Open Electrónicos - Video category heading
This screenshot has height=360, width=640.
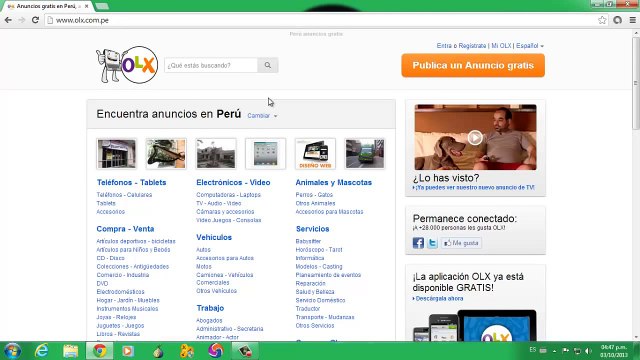click(233, 182)
